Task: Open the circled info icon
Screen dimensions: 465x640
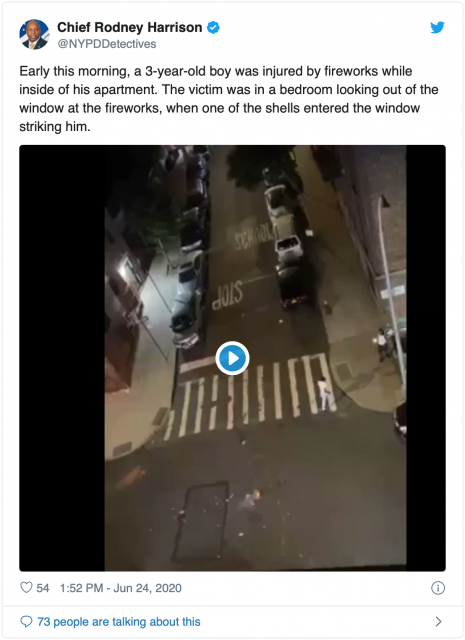Action: (438, 588)
